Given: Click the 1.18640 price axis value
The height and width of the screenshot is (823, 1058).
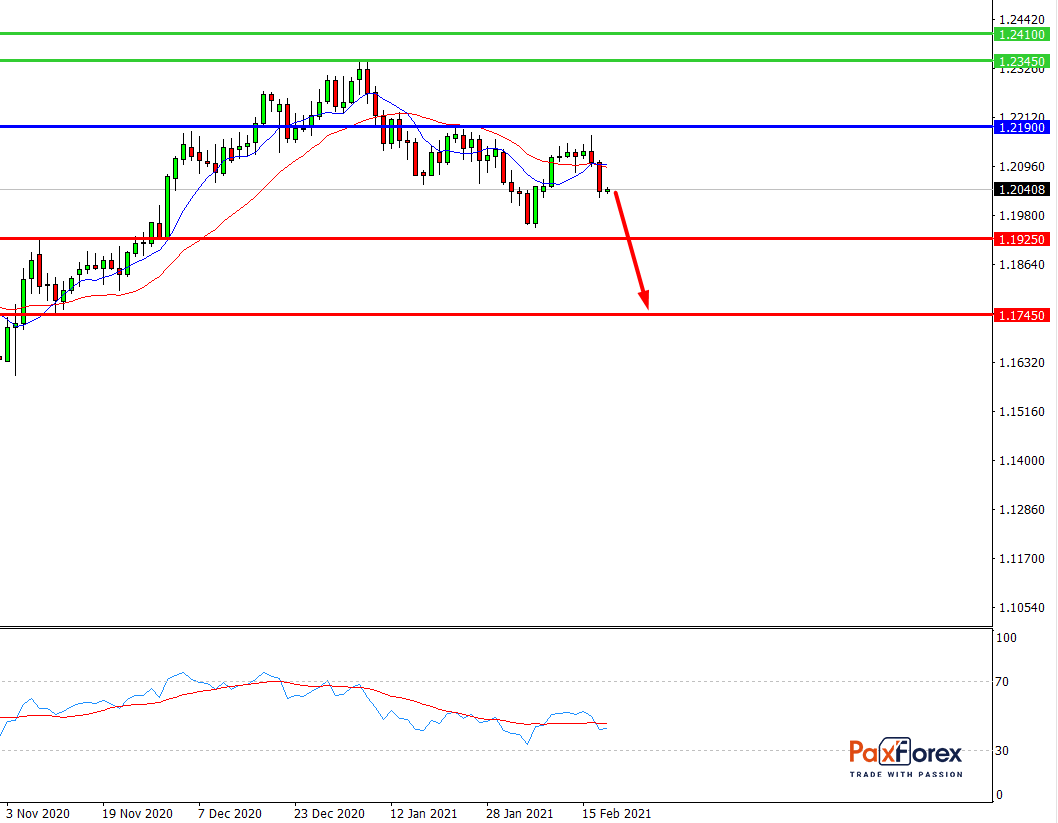Looking at the screenshot, I should tap(1022, 264).
